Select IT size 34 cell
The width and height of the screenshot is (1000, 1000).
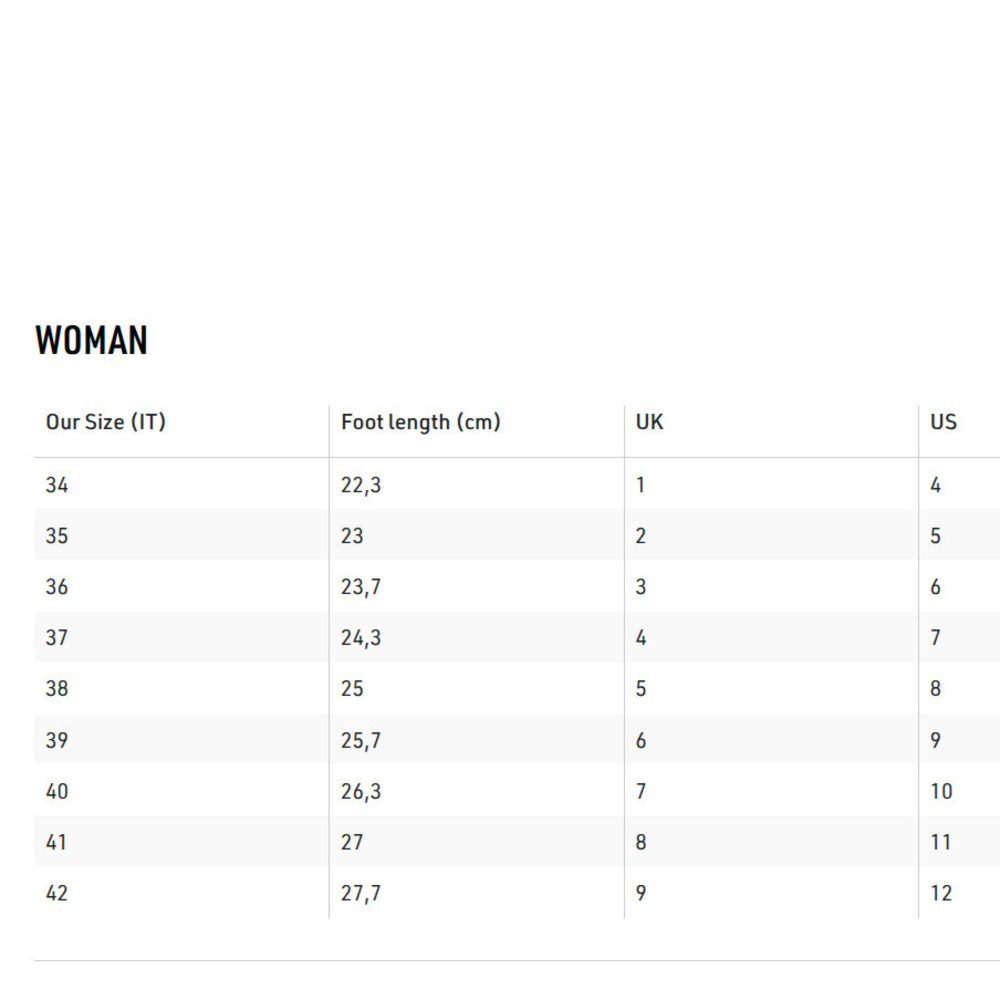point(57,485)
